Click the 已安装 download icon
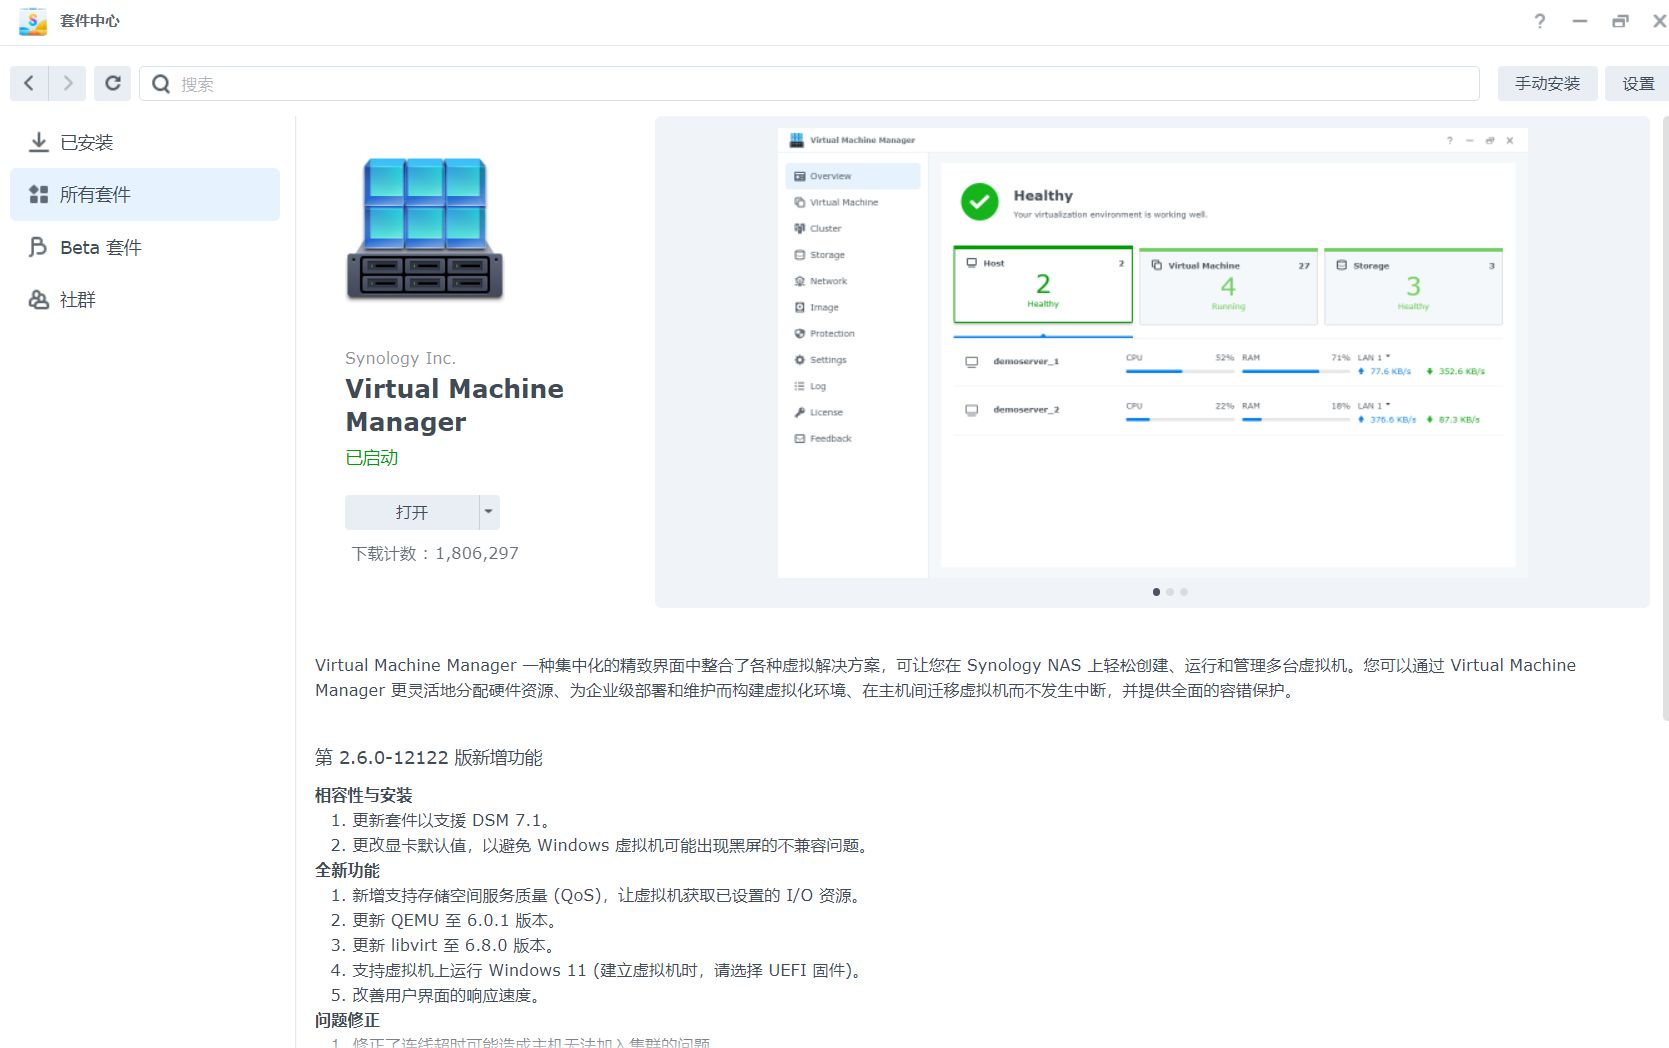This screenshot has width=1669, height=1048. pos(39,143)
